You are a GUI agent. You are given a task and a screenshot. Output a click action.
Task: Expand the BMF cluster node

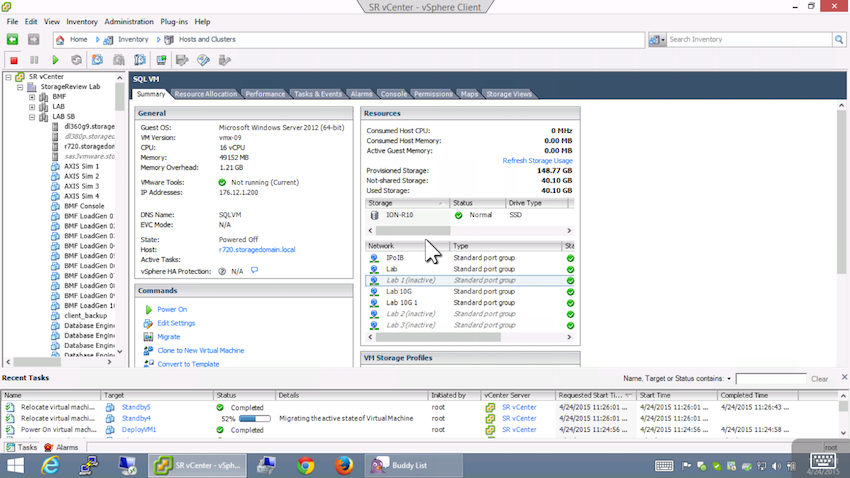point(32,97)
